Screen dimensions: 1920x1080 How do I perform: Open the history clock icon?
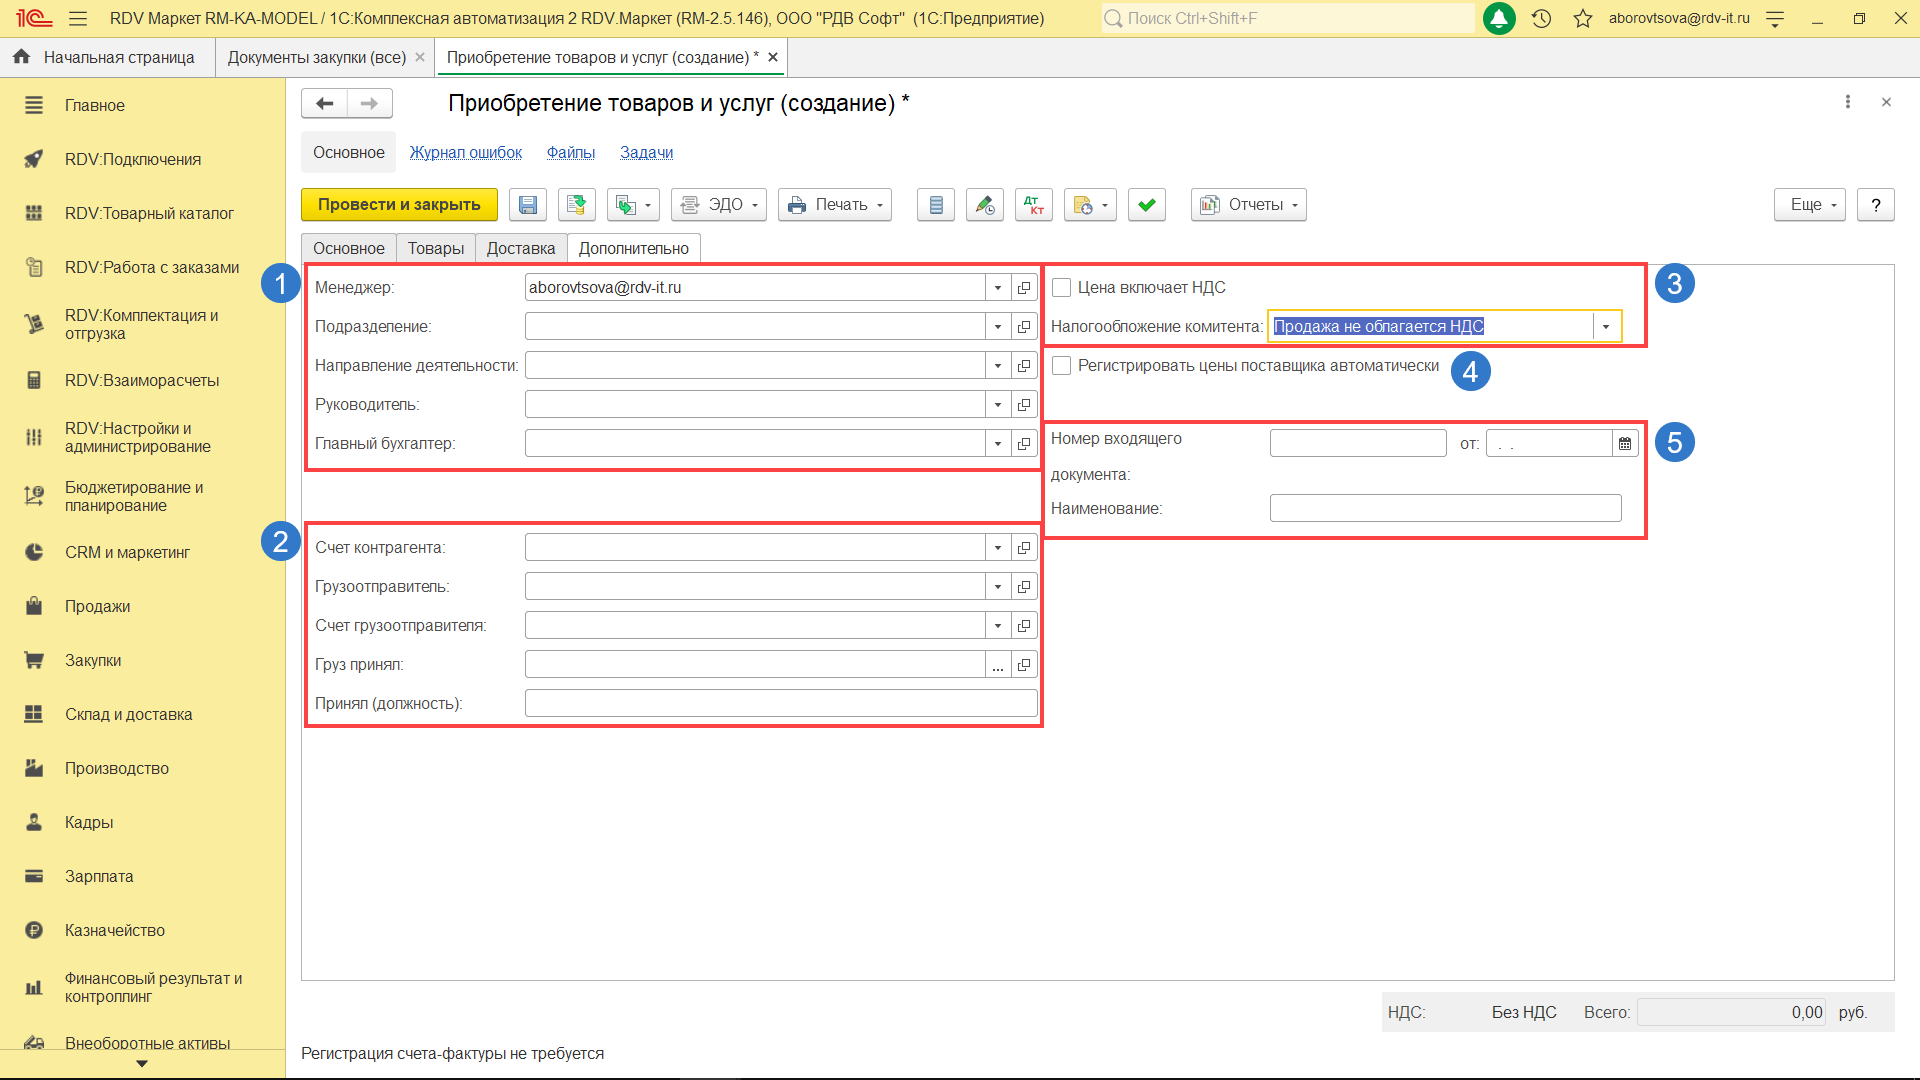point(1541,18)
